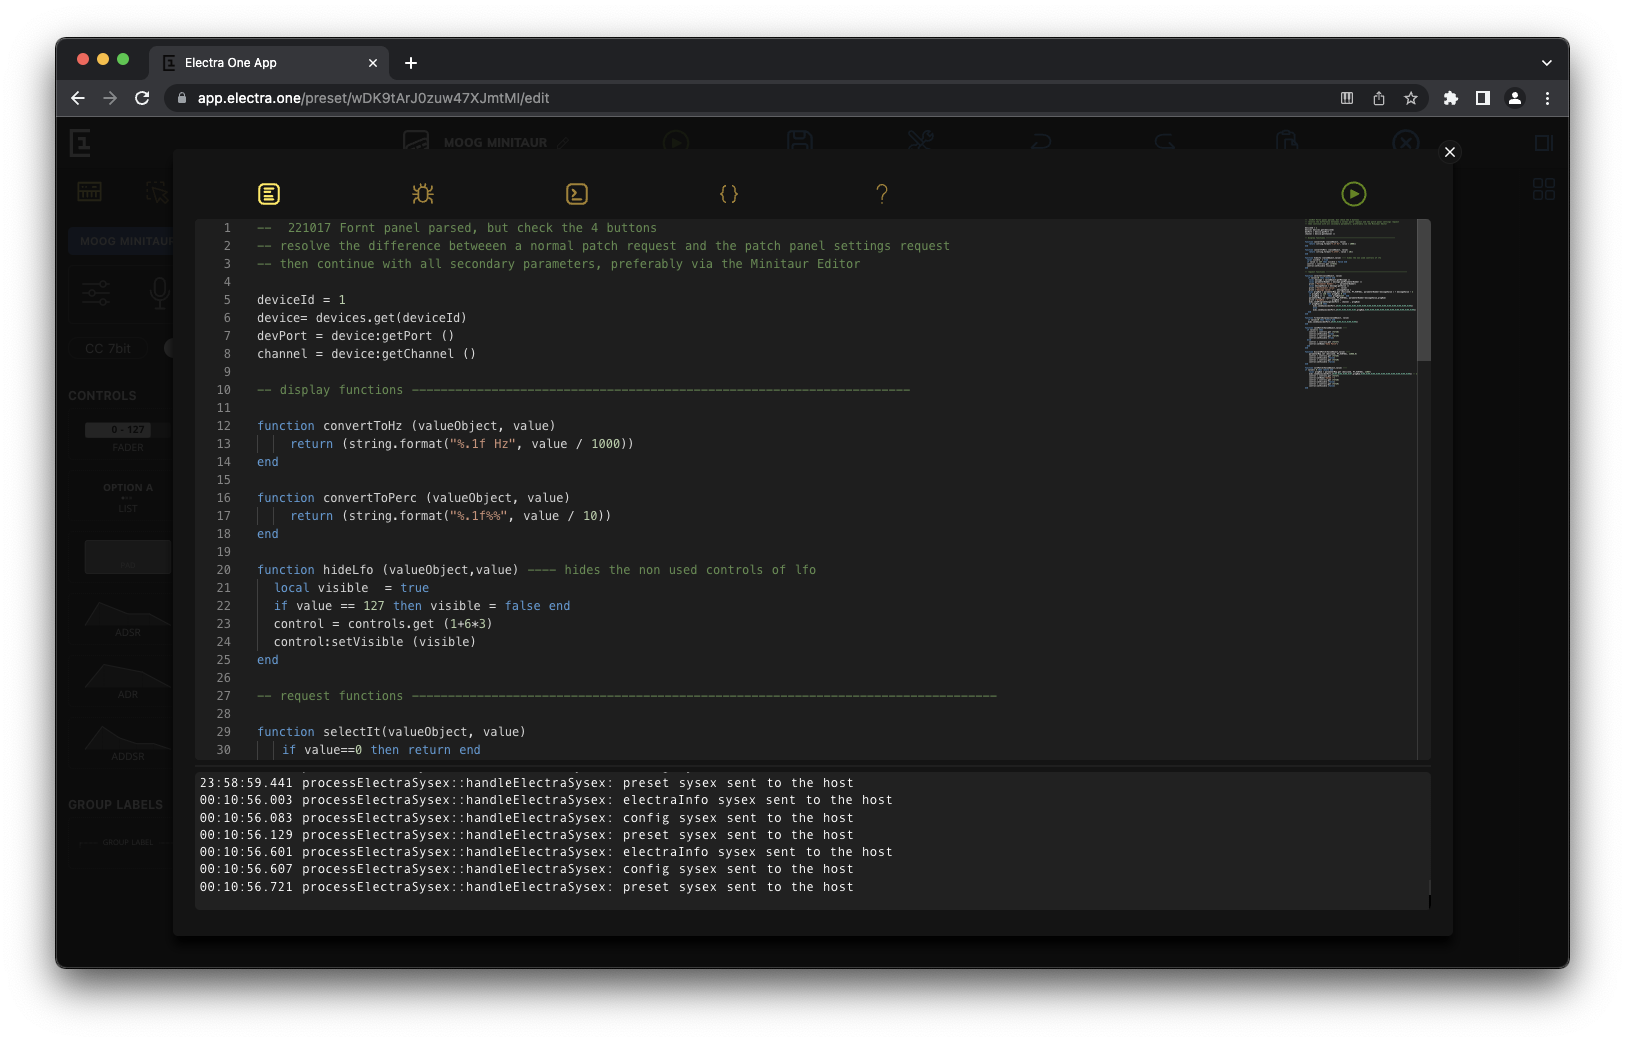Add the ADSR envelope control
Screen dimensions: 1625x1042
click(127, 615)
